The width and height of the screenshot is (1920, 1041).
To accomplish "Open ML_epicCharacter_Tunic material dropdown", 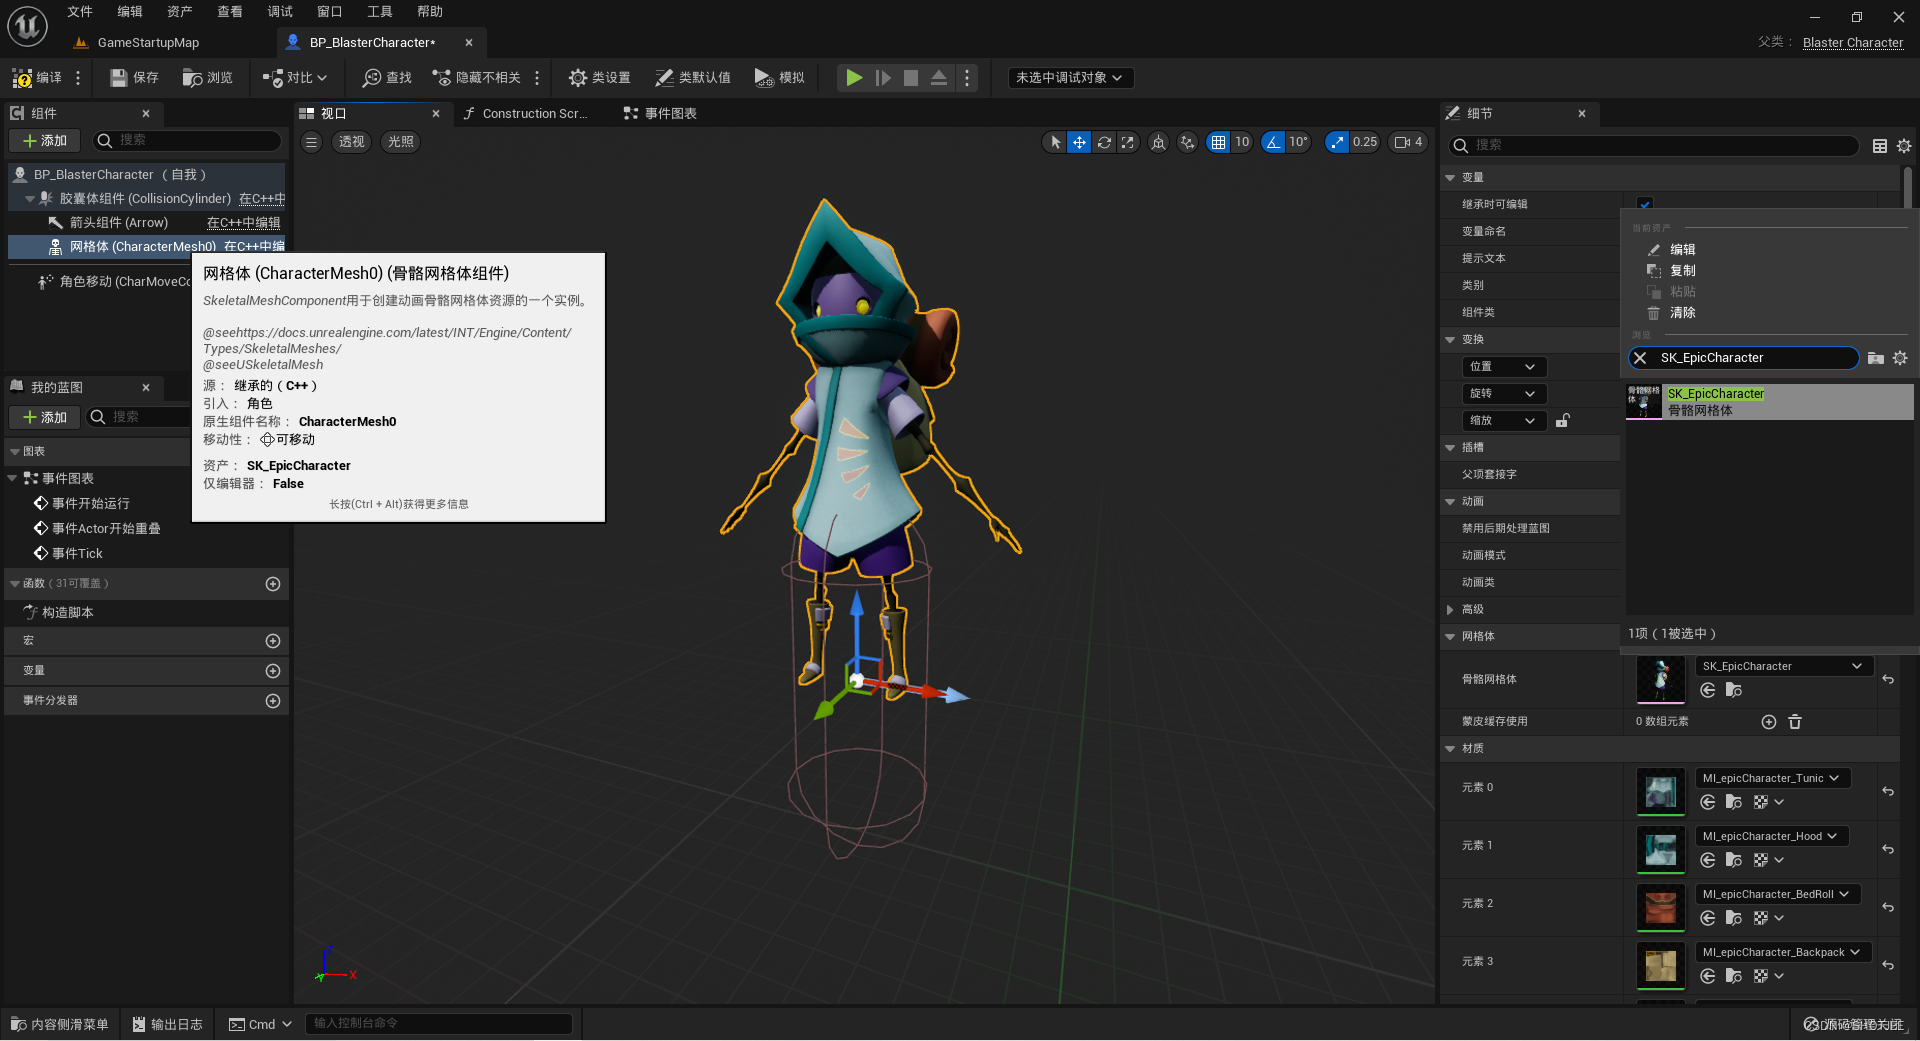I will click(1772, 779).
